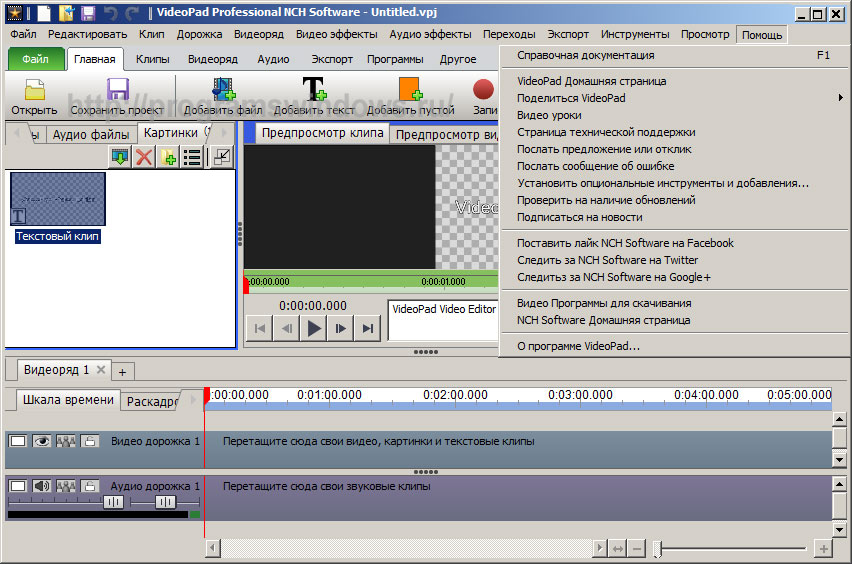This screenshot has width=852, height=564.
Task: Step back one frame in preview
Action: (x=287, y=328)
